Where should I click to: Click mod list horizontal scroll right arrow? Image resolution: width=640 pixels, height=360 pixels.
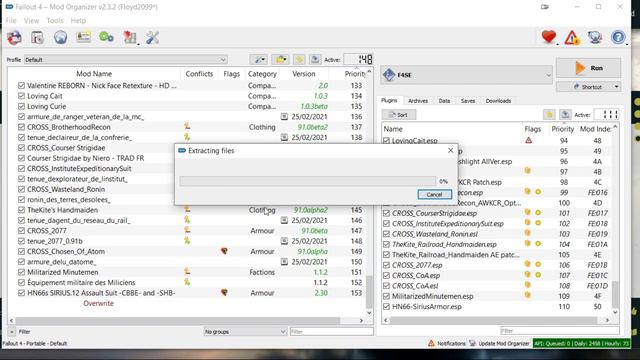(x=361, y=321)
